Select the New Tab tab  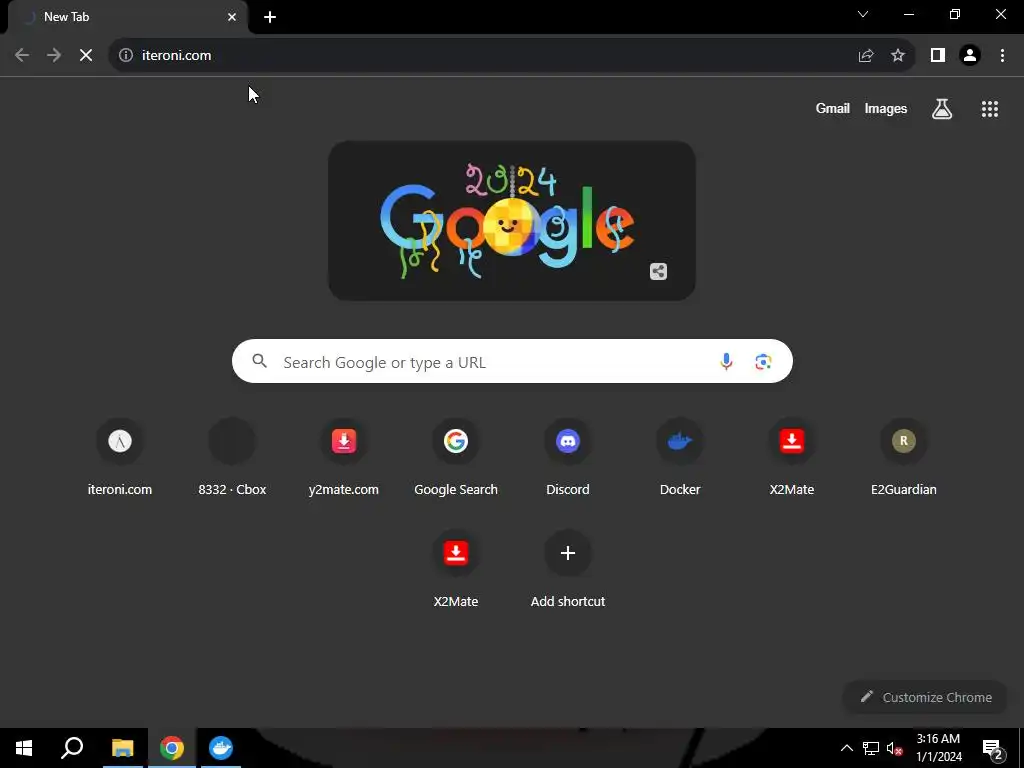pyautogui.click(x=127, y=17)
